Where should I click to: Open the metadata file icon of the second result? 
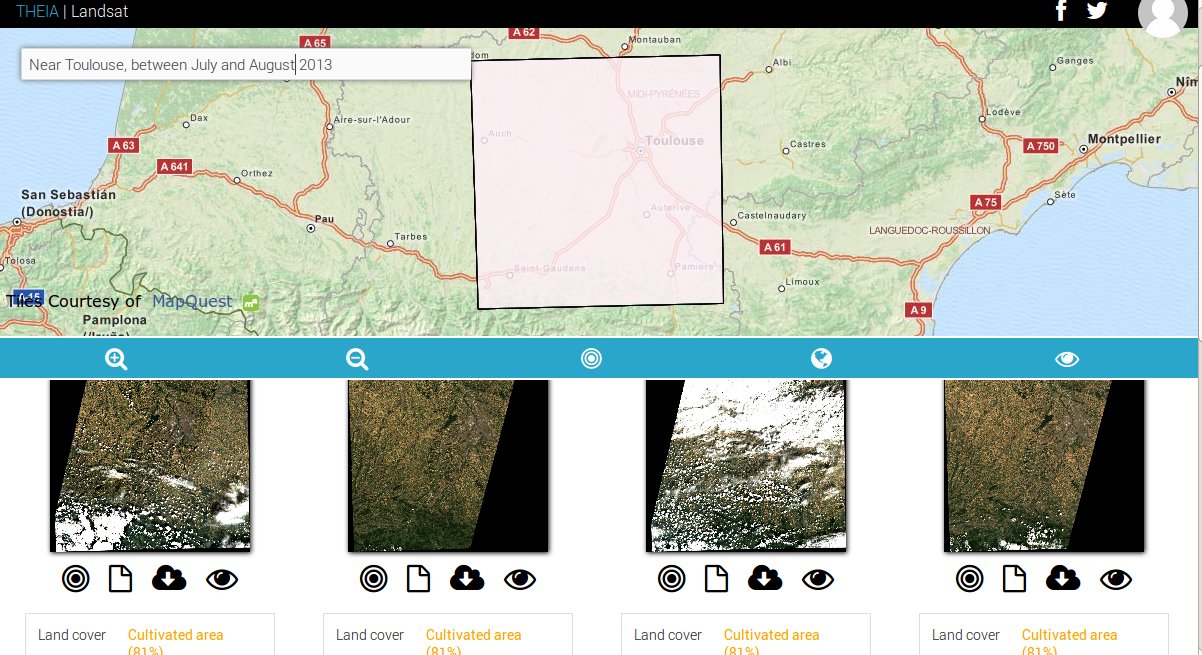pos(418,578)
